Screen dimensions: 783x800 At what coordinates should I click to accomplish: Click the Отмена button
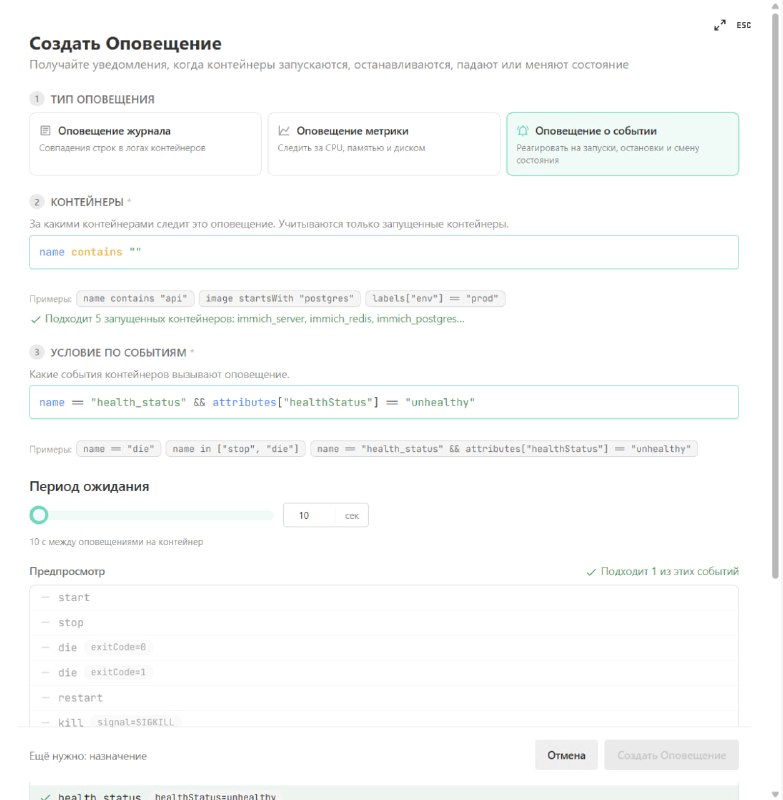coord(566,755)
